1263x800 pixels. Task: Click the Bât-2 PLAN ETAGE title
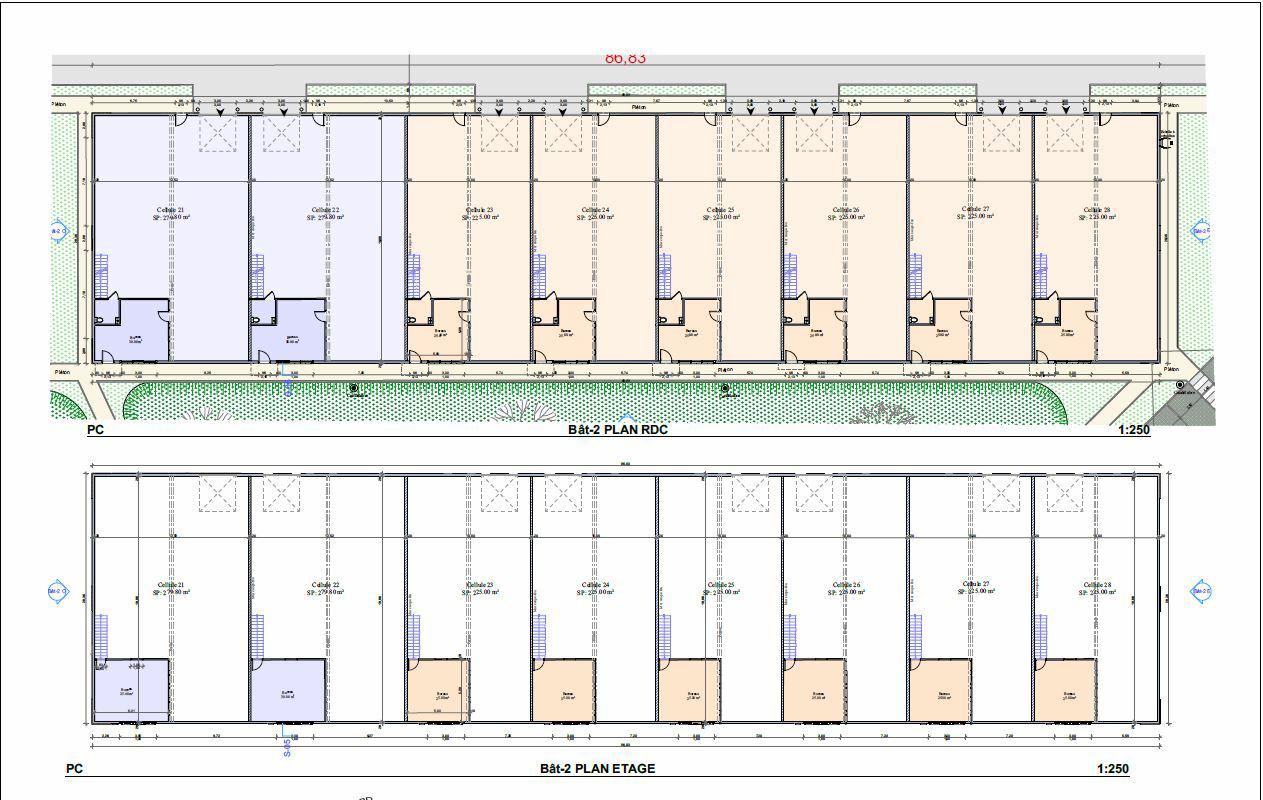click(598, 769)
